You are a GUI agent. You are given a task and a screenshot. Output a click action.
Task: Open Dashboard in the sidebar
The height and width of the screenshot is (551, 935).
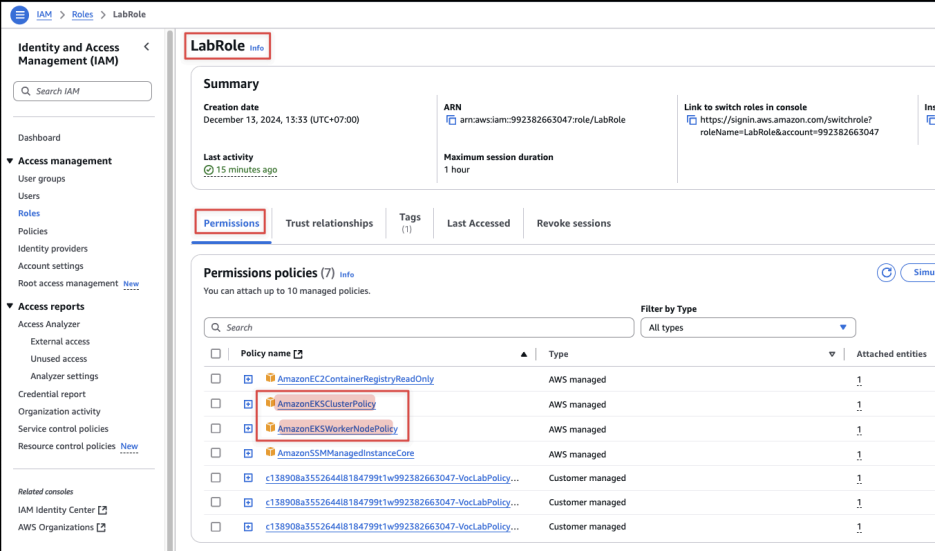pos(39,138)
